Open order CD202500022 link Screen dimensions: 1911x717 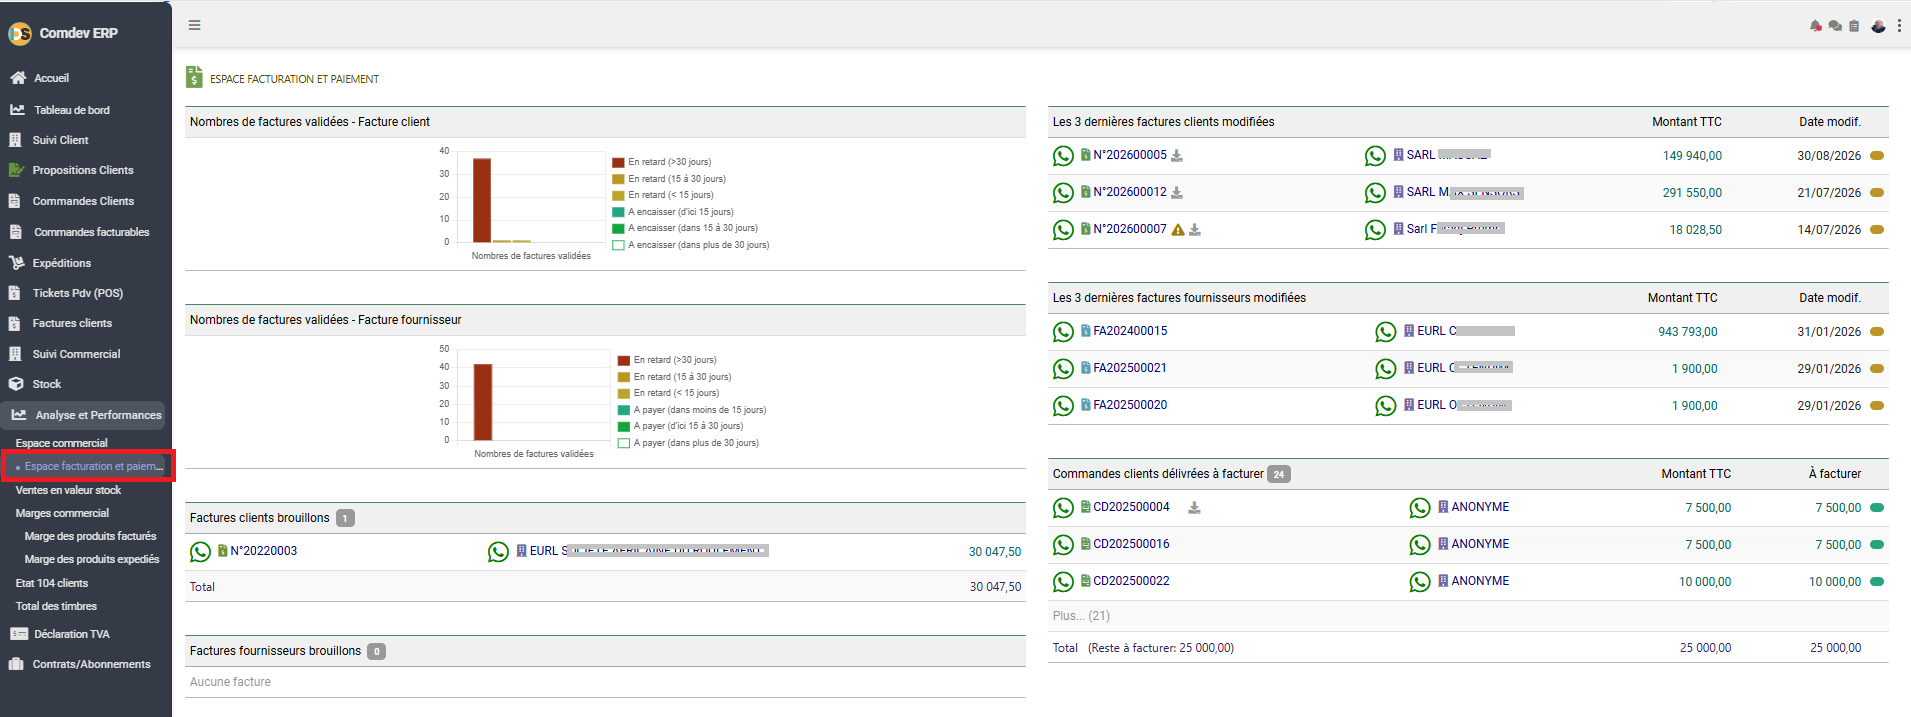click(1131, 581)
